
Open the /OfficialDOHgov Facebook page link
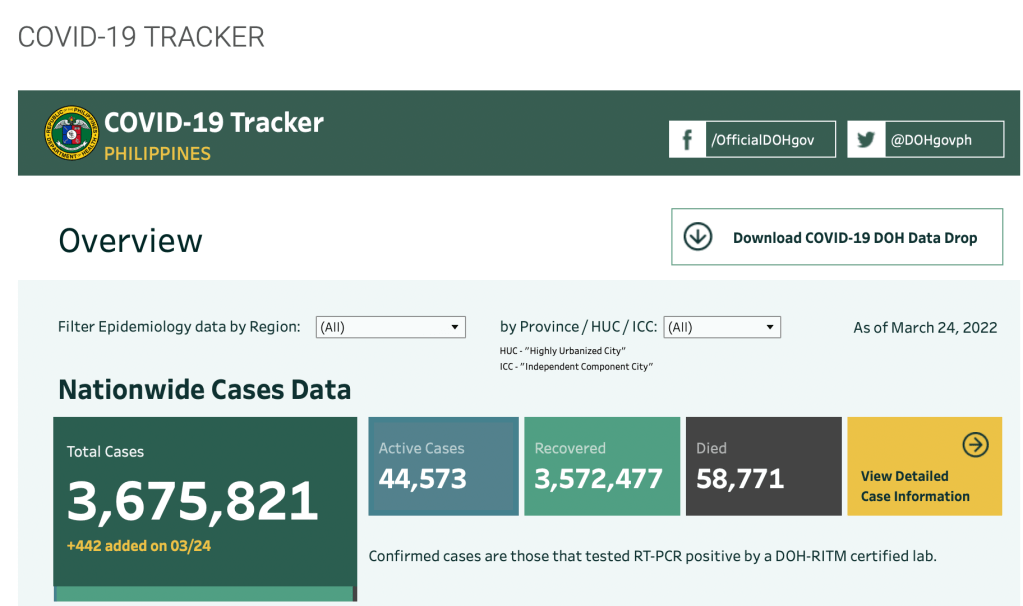coord(761,140)
